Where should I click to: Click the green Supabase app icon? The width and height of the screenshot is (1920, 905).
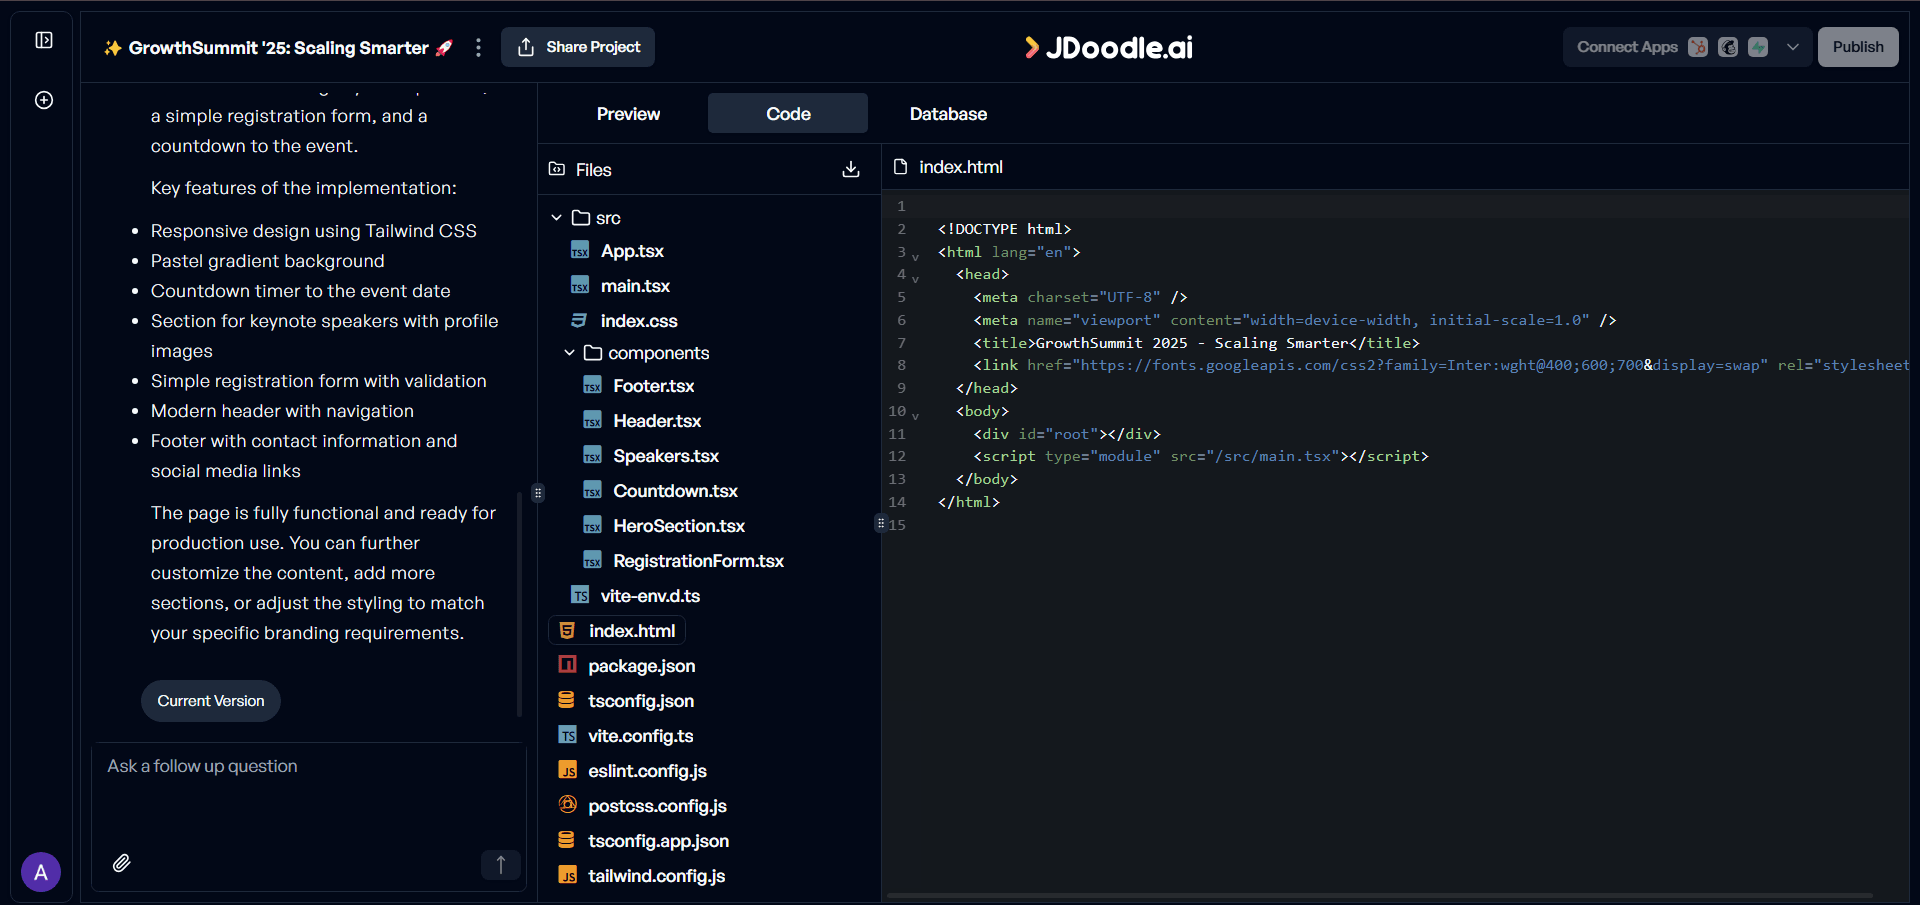click(1758, 47)
